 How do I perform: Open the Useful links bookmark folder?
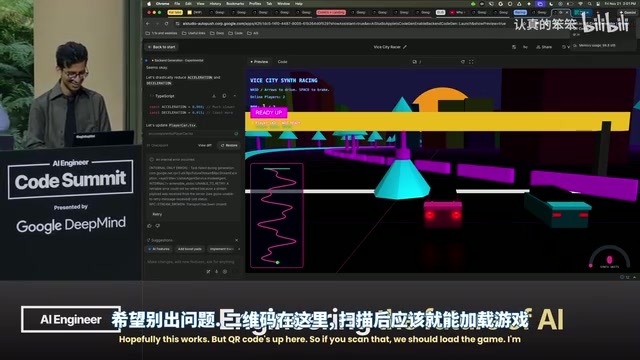point(194,33)
